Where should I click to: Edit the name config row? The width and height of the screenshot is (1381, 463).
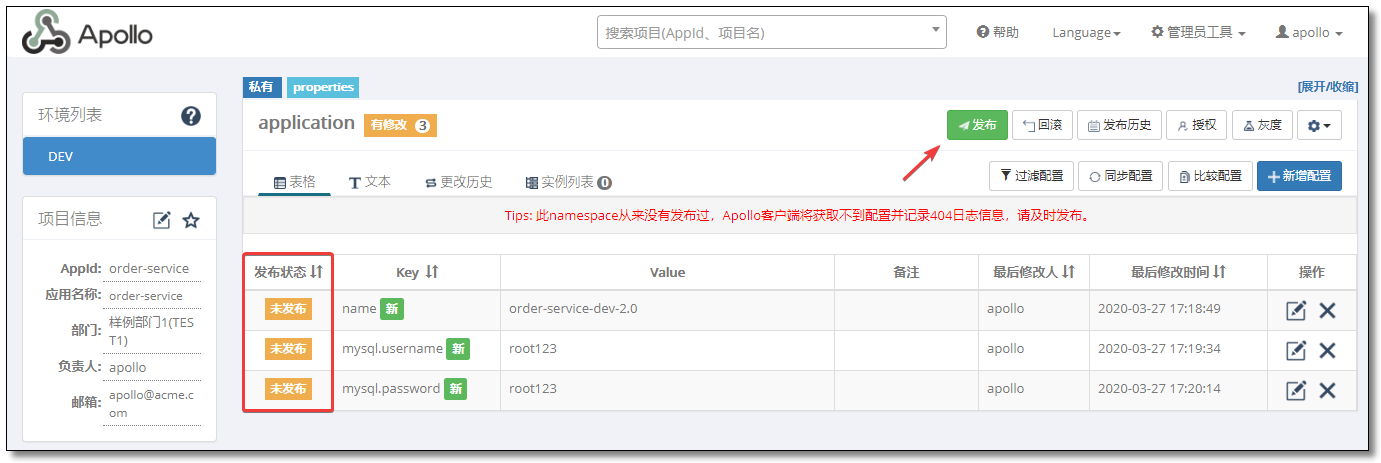coord(1296,311)
